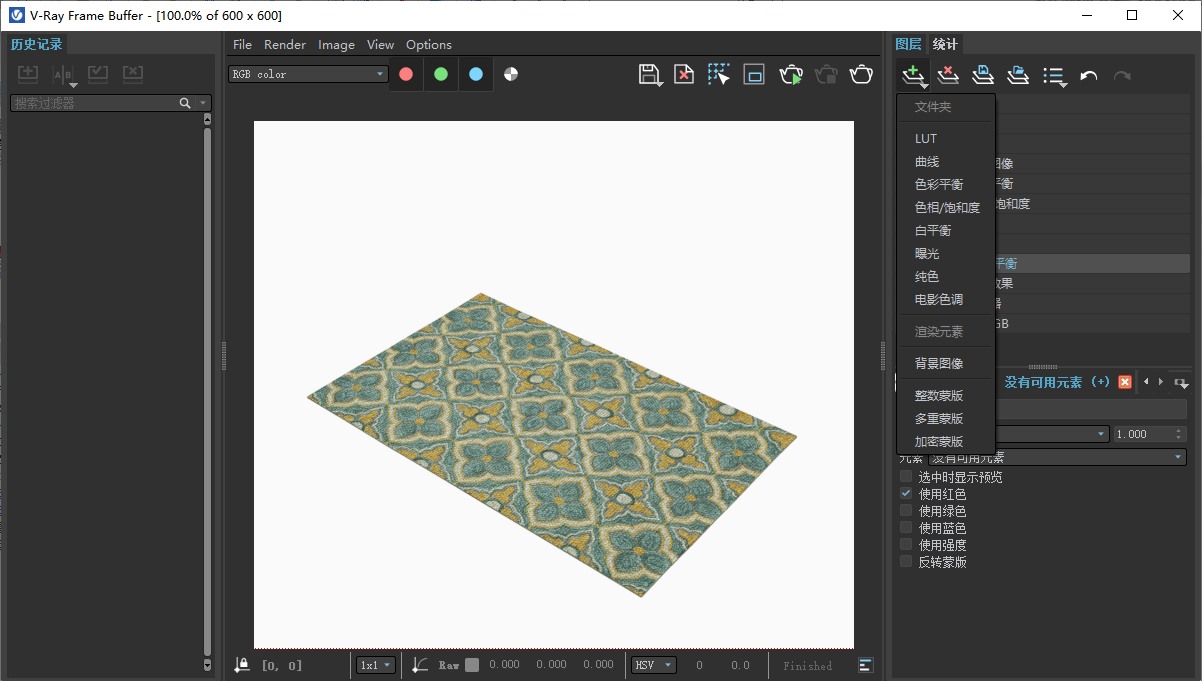Viewport: 1202px width, 681px height.
Task: Check the 反转蒙版 checkbox
Action: [906, 562]
